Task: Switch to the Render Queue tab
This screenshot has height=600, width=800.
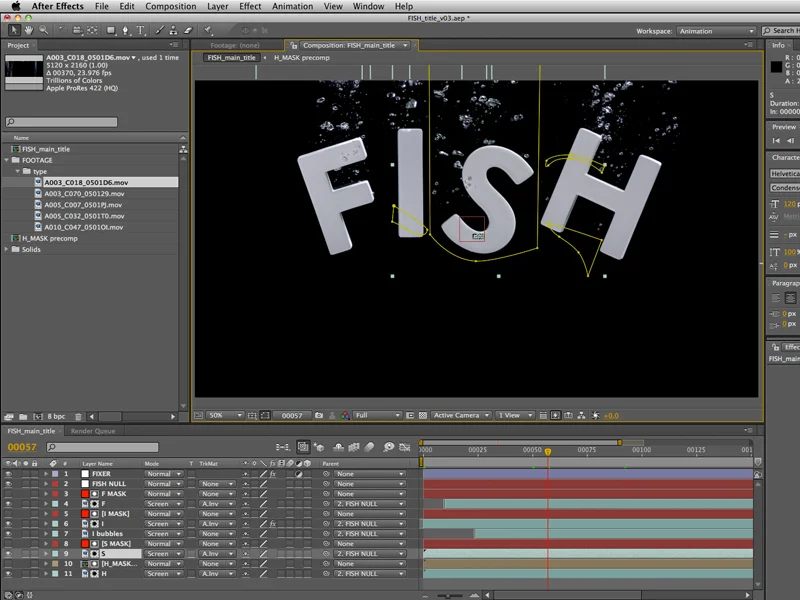Action: (x=93, y=431)
